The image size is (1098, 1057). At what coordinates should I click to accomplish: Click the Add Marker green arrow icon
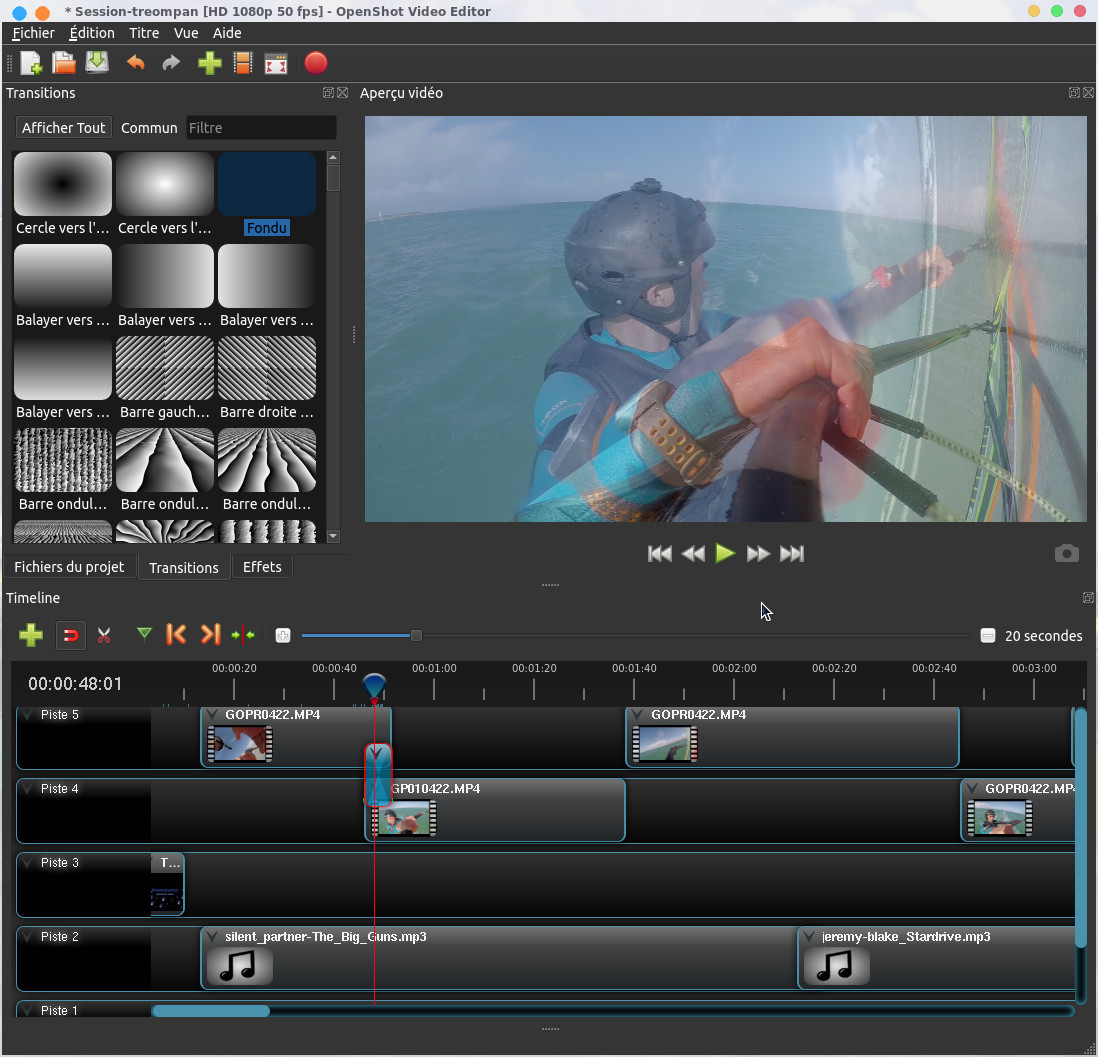144,634
